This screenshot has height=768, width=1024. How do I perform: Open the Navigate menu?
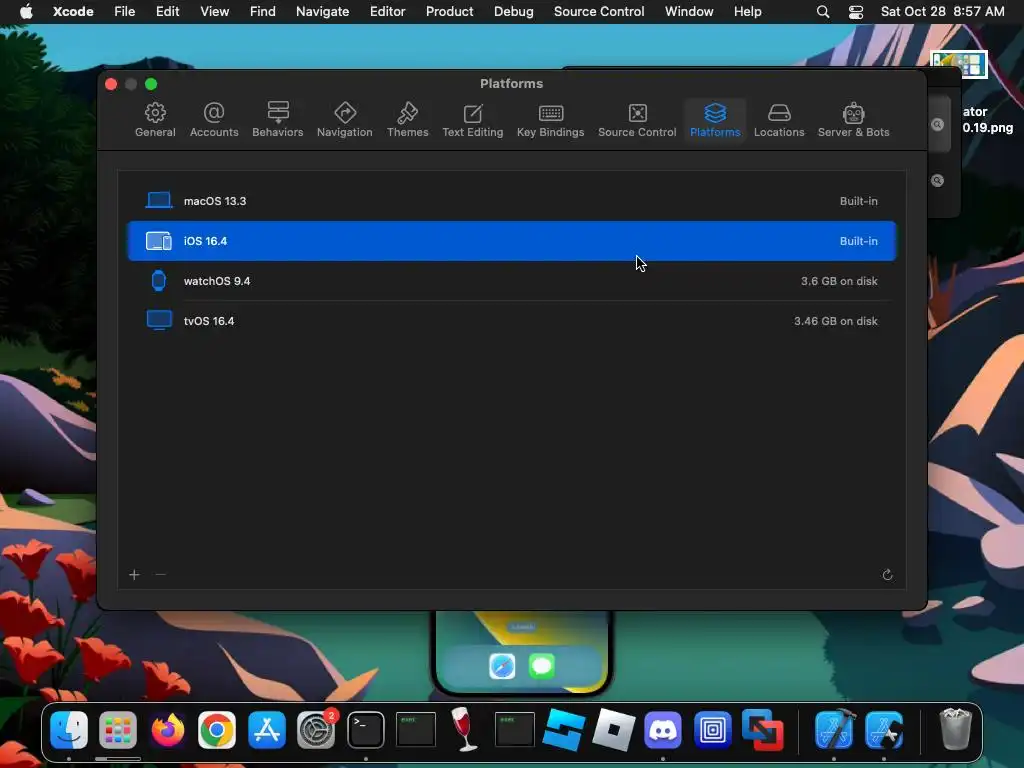tap(323, 11)
